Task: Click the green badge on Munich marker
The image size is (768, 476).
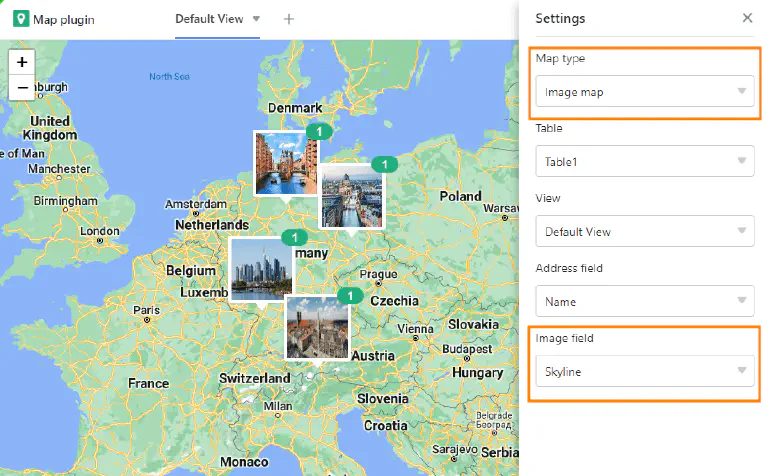Action: pyautogui.click(x=350, y=295)
